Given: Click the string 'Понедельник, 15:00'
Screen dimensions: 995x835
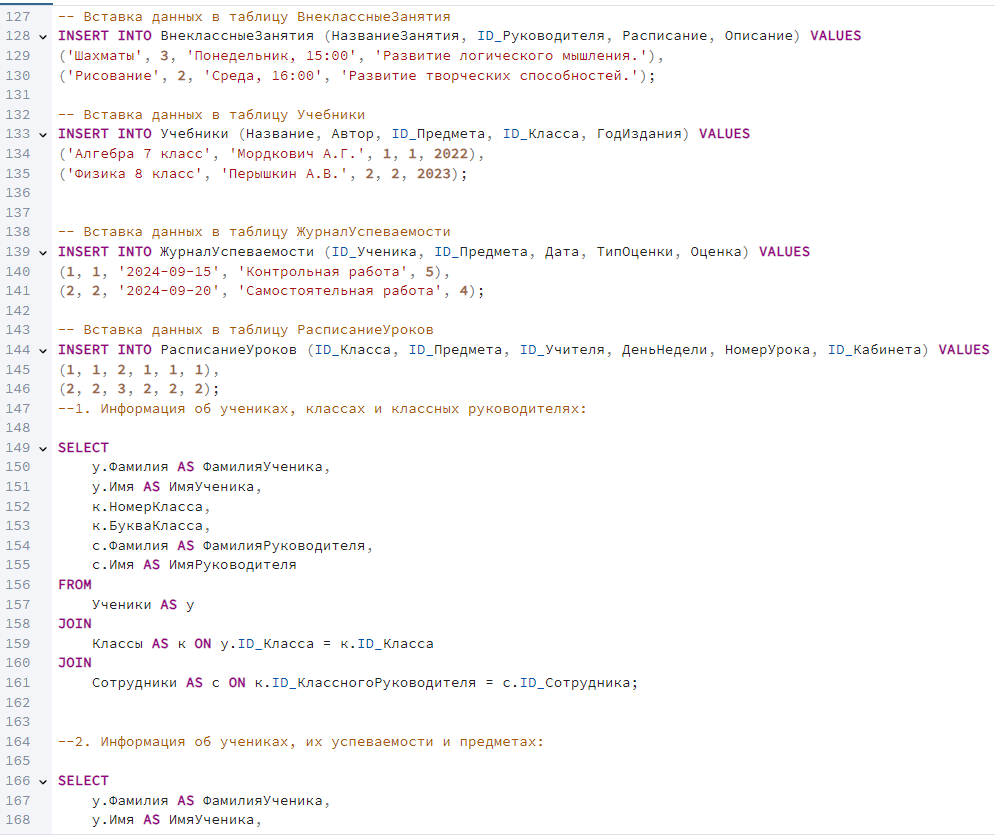Looking at the screenshot, I should [x=272, y=56].
